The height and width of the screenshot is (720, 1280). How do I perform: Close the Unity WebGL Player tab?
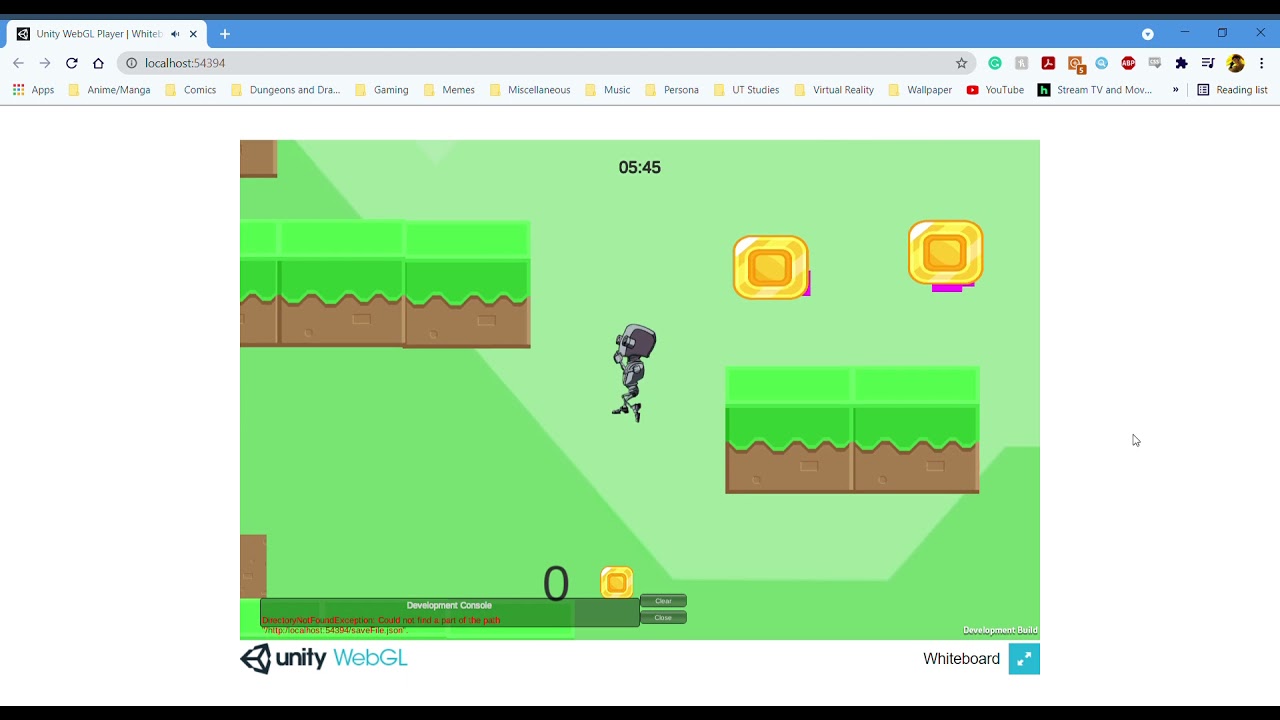coord(193,34)
